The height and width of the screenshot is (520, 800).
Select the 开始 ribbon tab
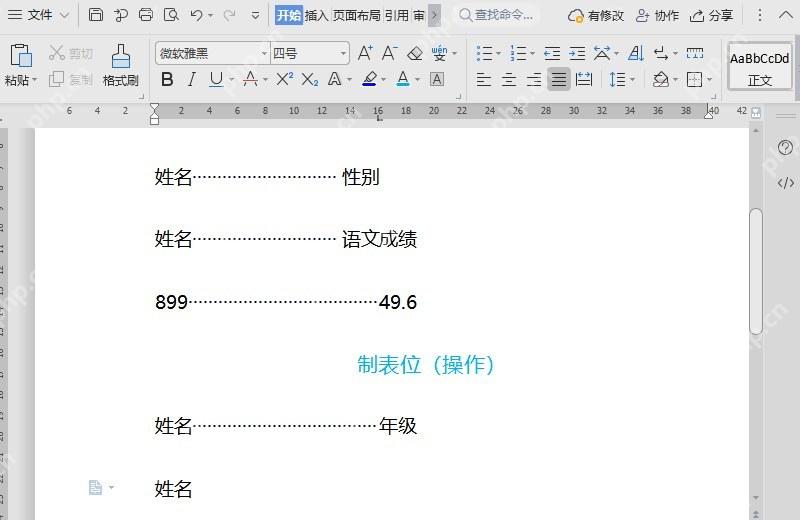coord(289,15)
